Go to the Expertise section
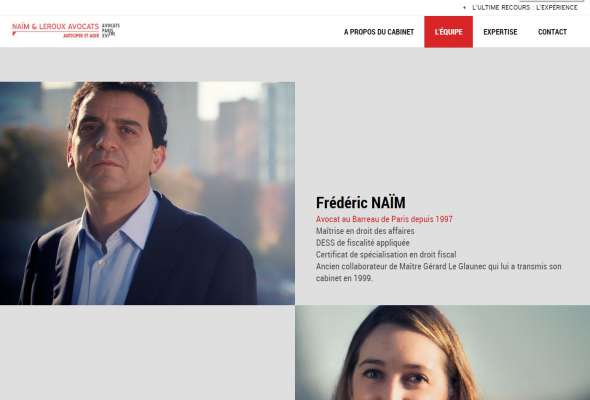 500,32
